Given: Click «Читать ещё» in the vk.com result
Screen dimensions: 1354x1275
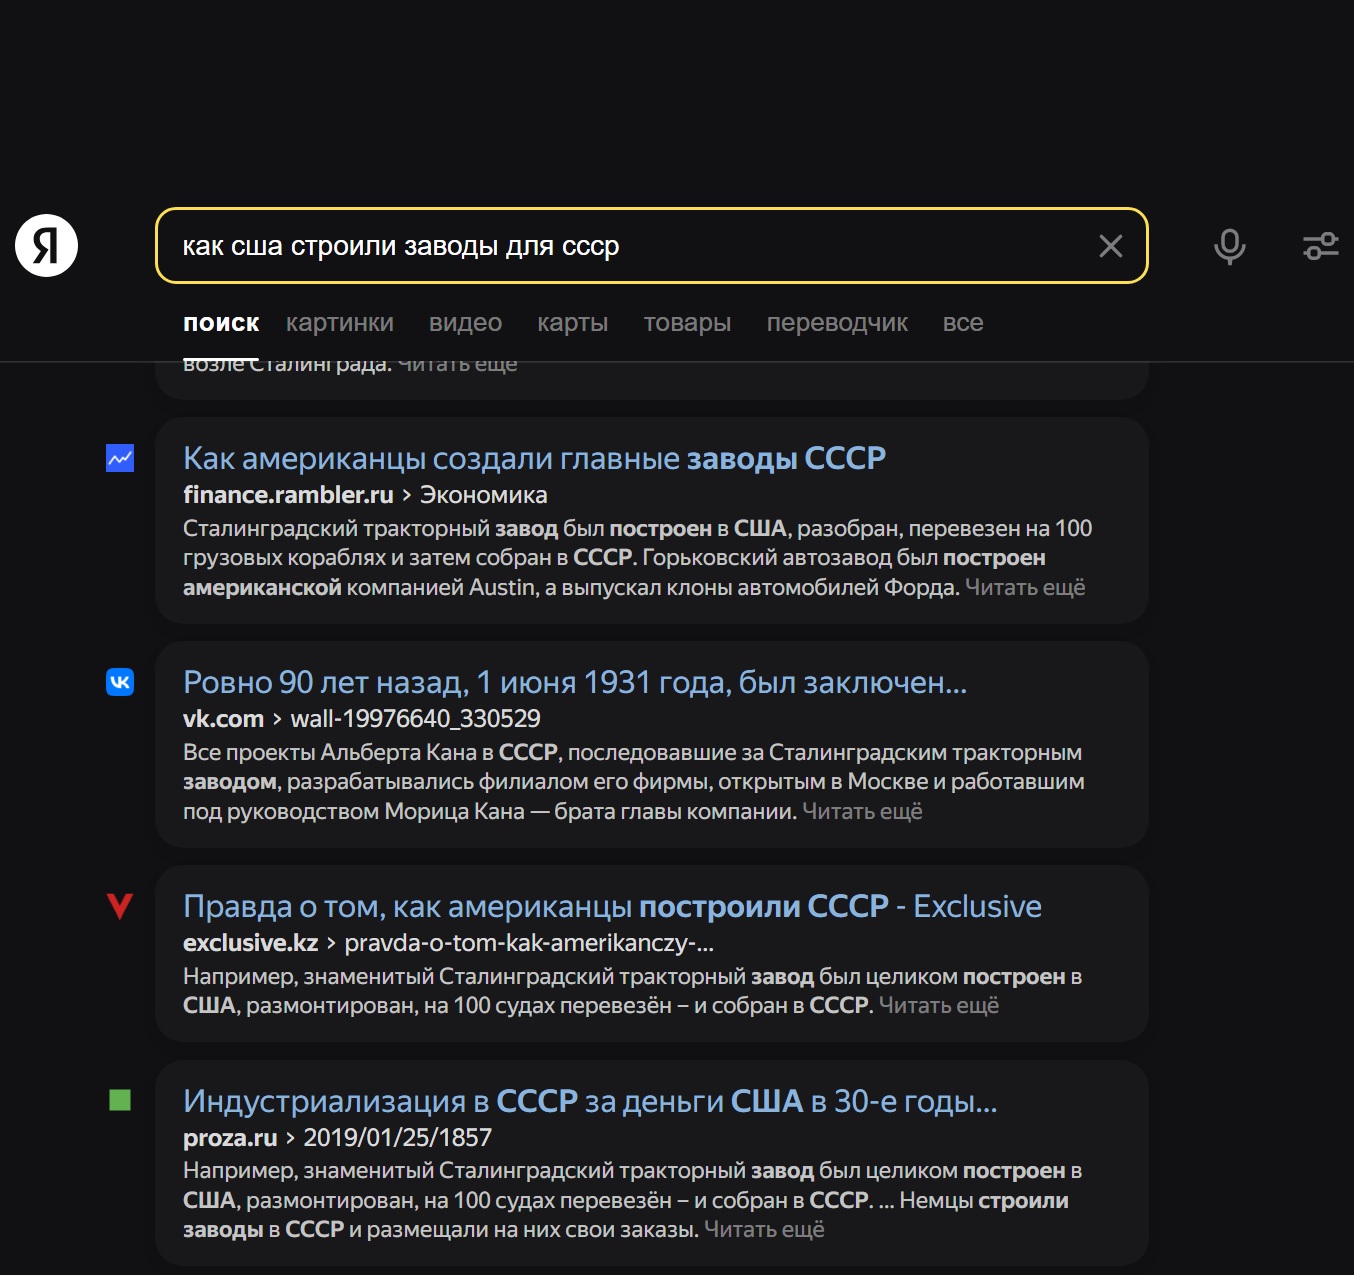Looking at the screenshot, I should [862, 811].
